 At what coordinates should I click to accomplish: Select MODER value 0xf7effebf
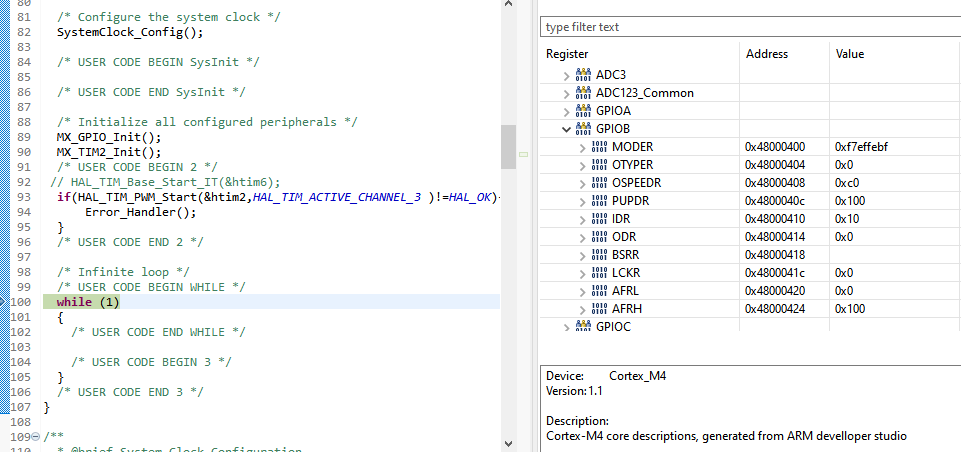(862, 147)
